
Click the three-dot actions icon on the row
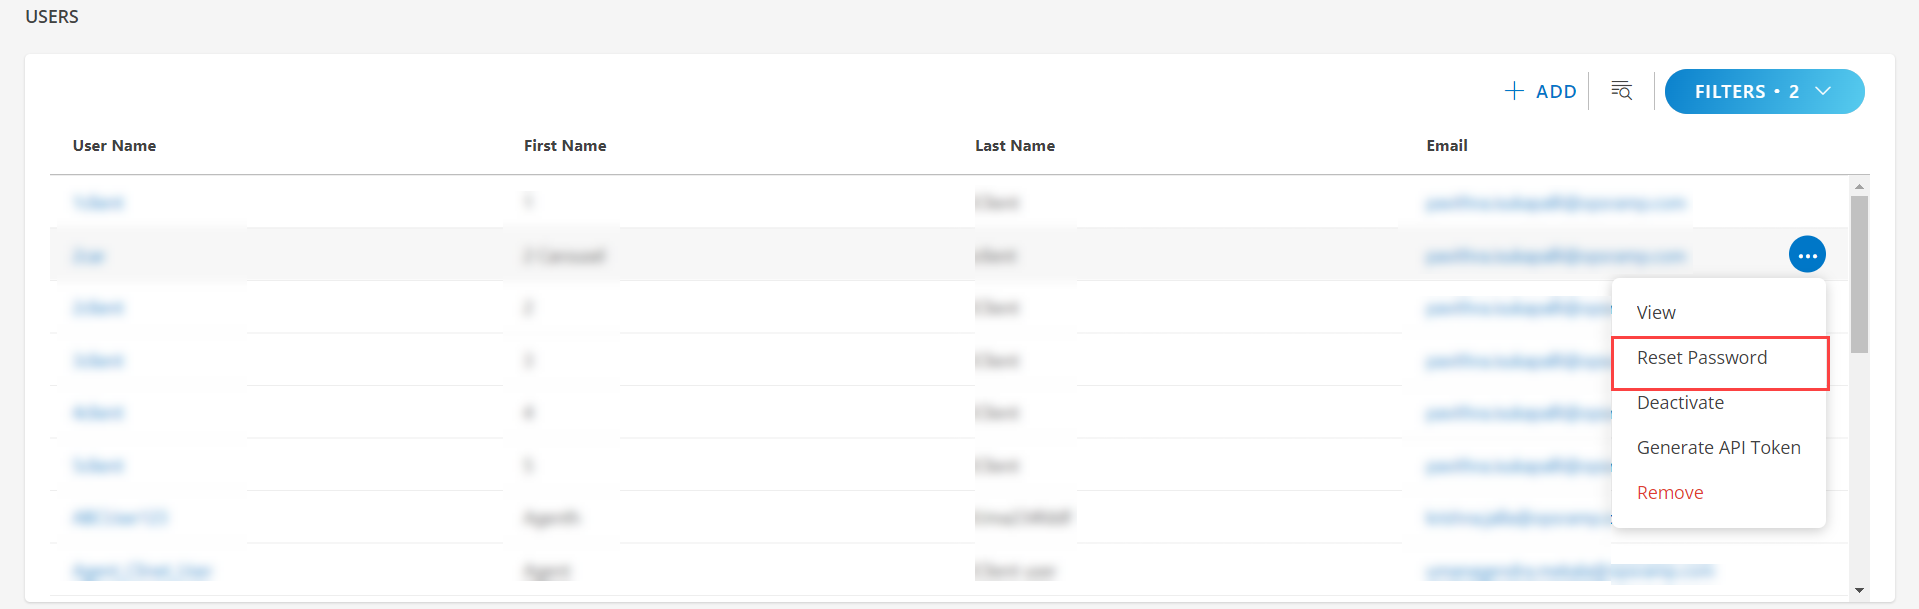pos(1806,254)
